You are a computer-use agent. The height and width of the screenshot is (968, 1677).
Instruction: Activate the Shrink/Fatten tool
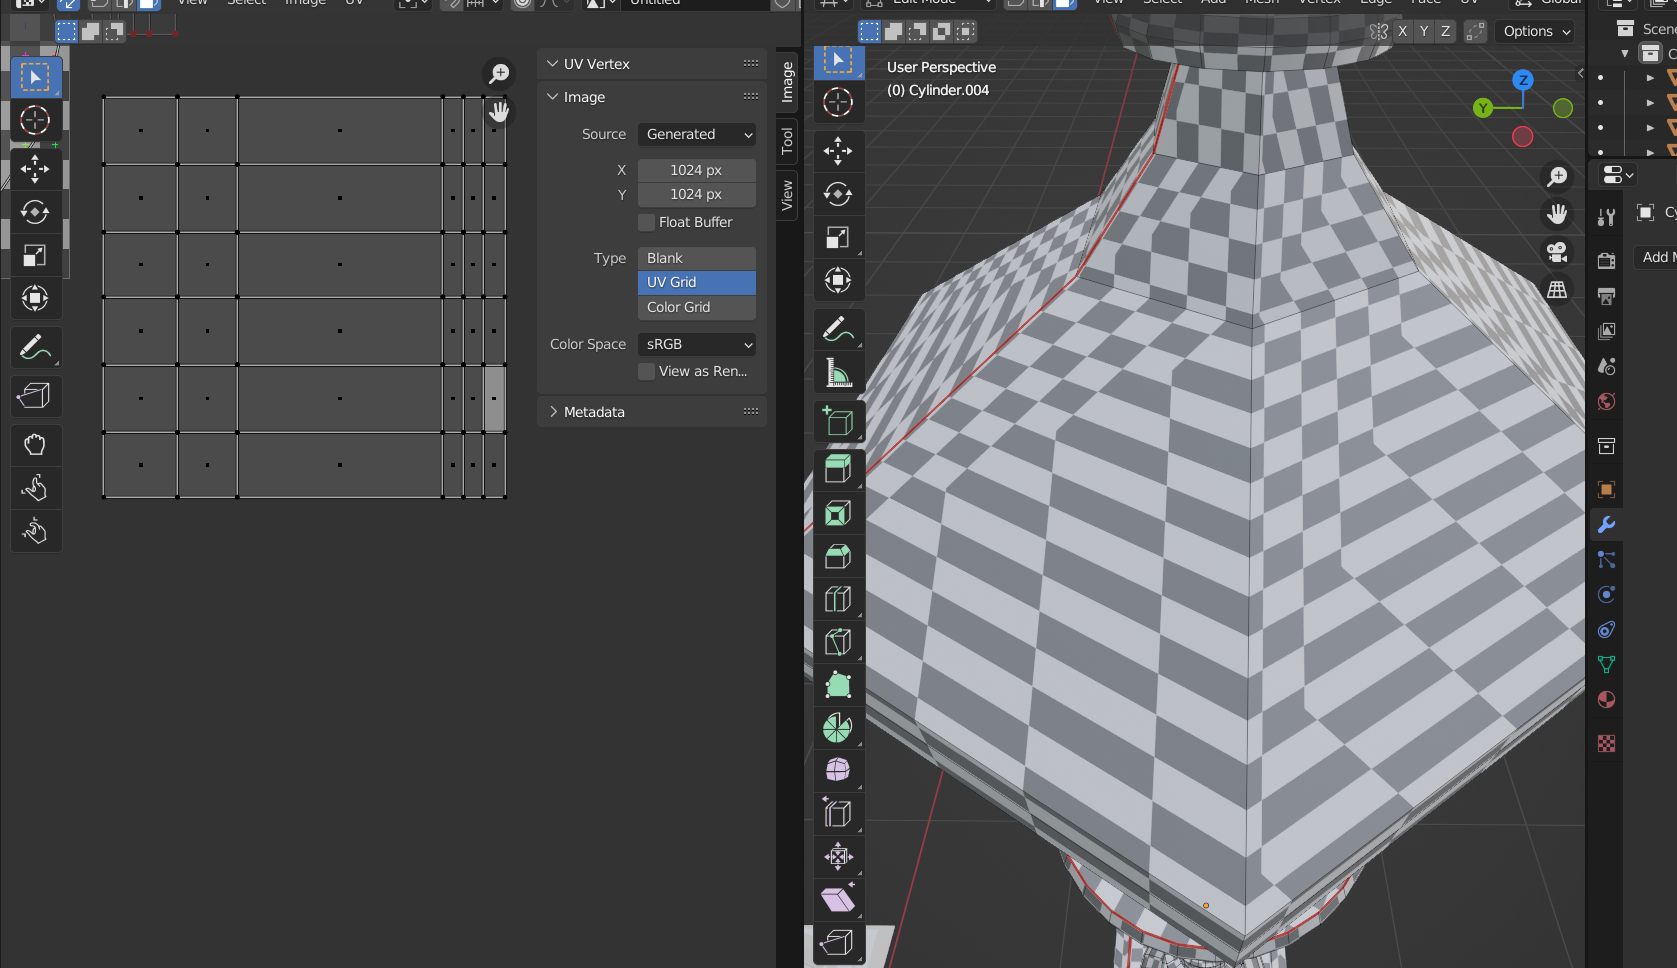pos(838,856)
